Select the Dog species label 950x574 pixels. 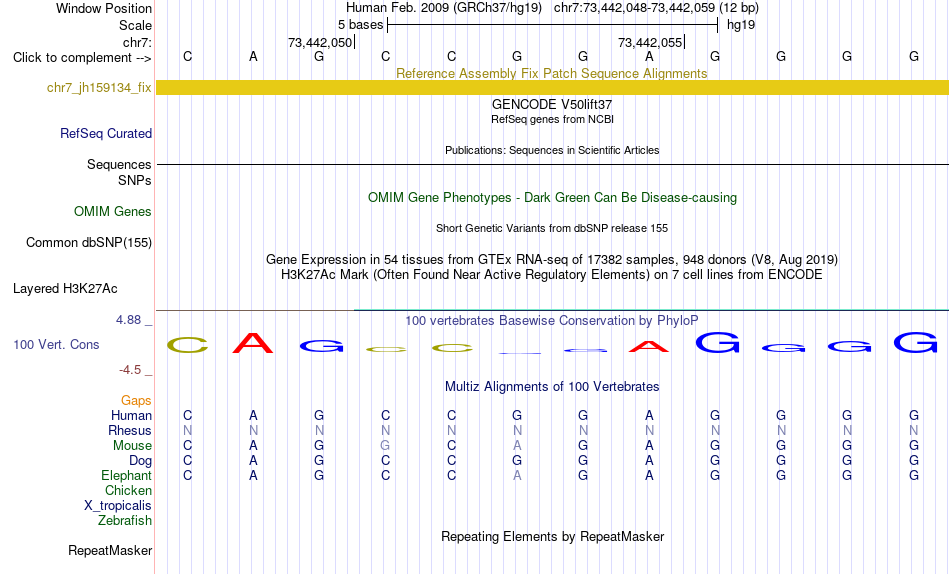[x=141, y=461]
